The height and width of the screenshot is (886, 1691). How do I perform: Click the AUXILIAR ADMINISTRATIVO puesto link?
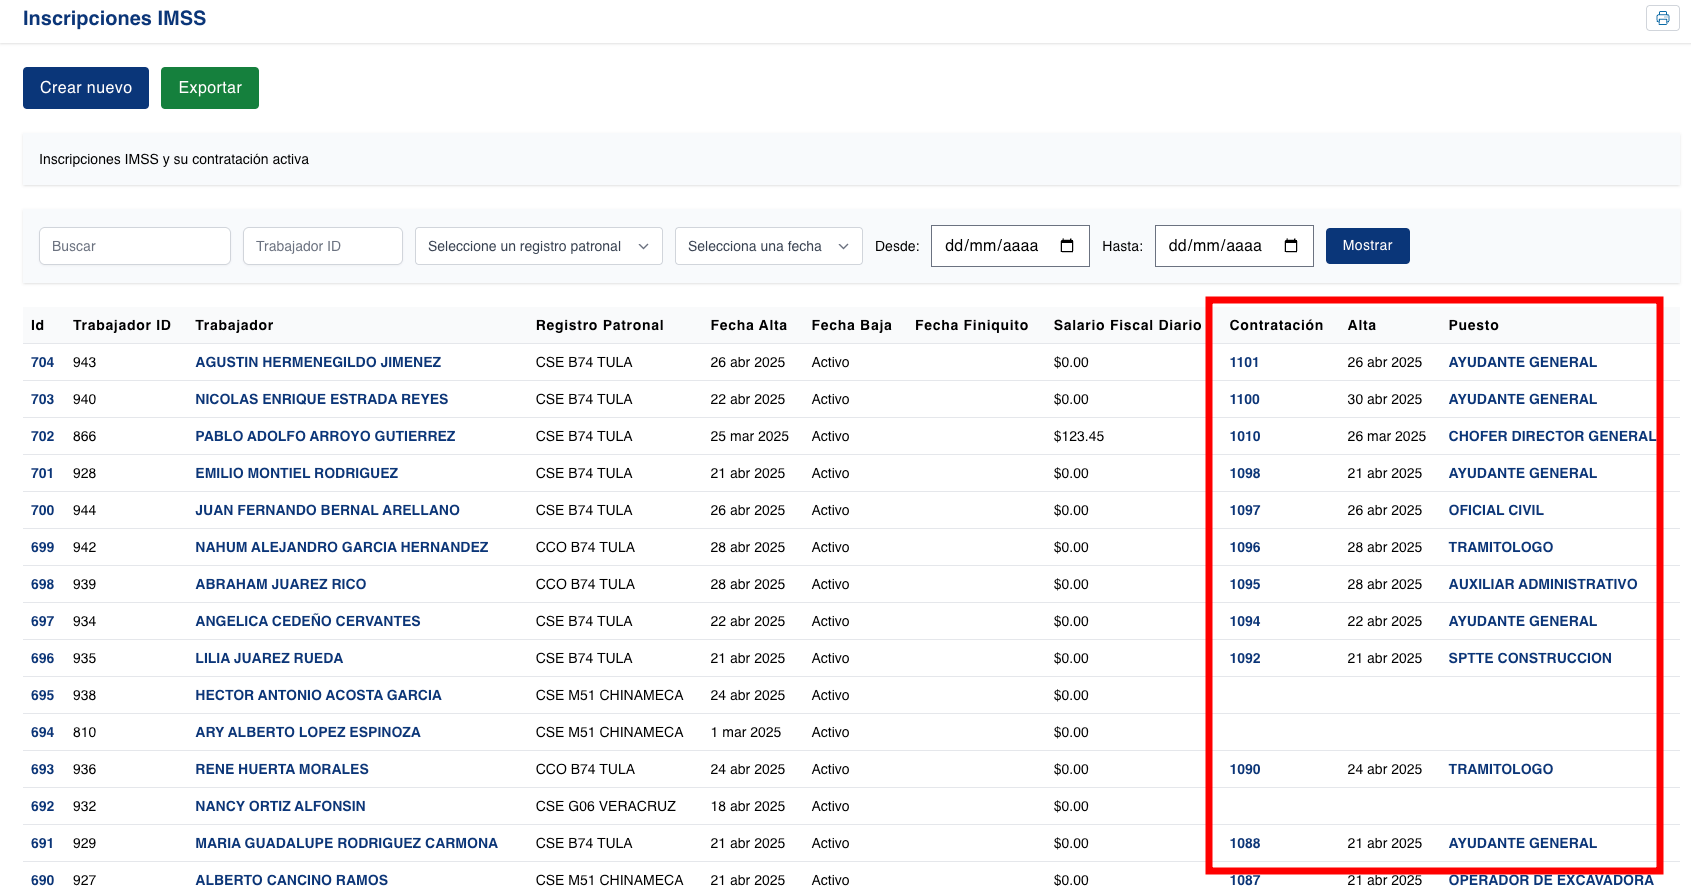click(x=1542, y=584)
